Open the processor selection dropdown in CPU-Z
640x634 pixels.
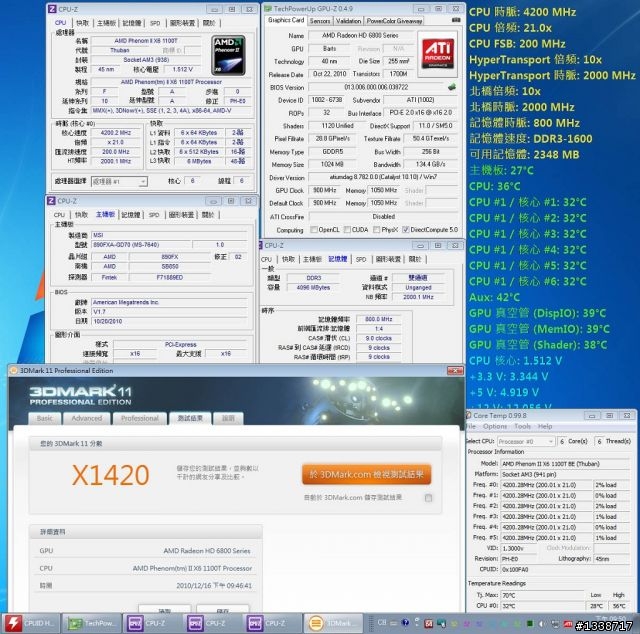point(119,181)
